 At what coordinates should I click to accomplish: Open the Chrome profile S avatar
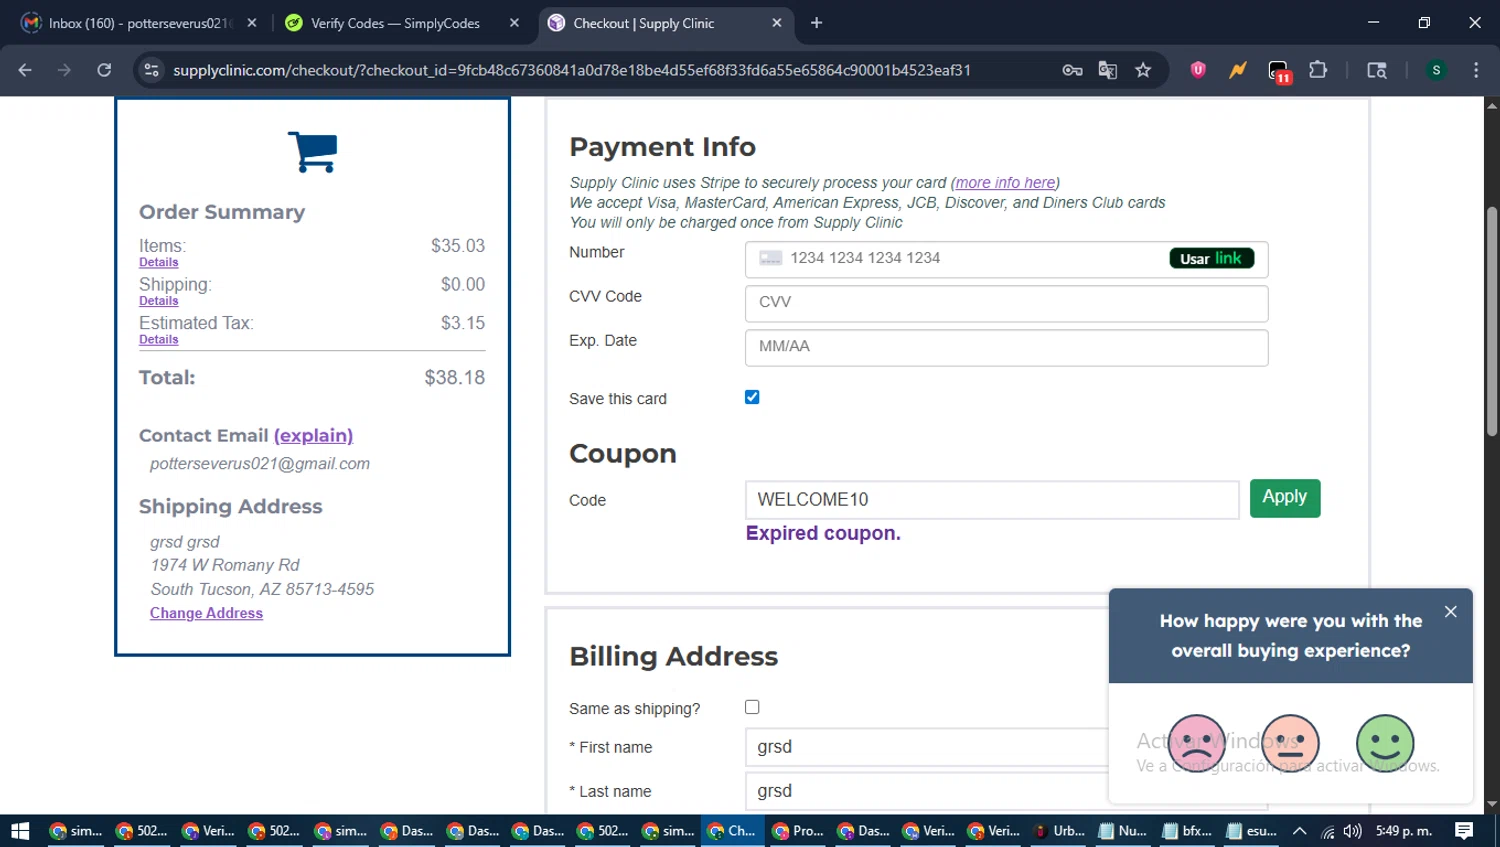tap(1436, 70)
